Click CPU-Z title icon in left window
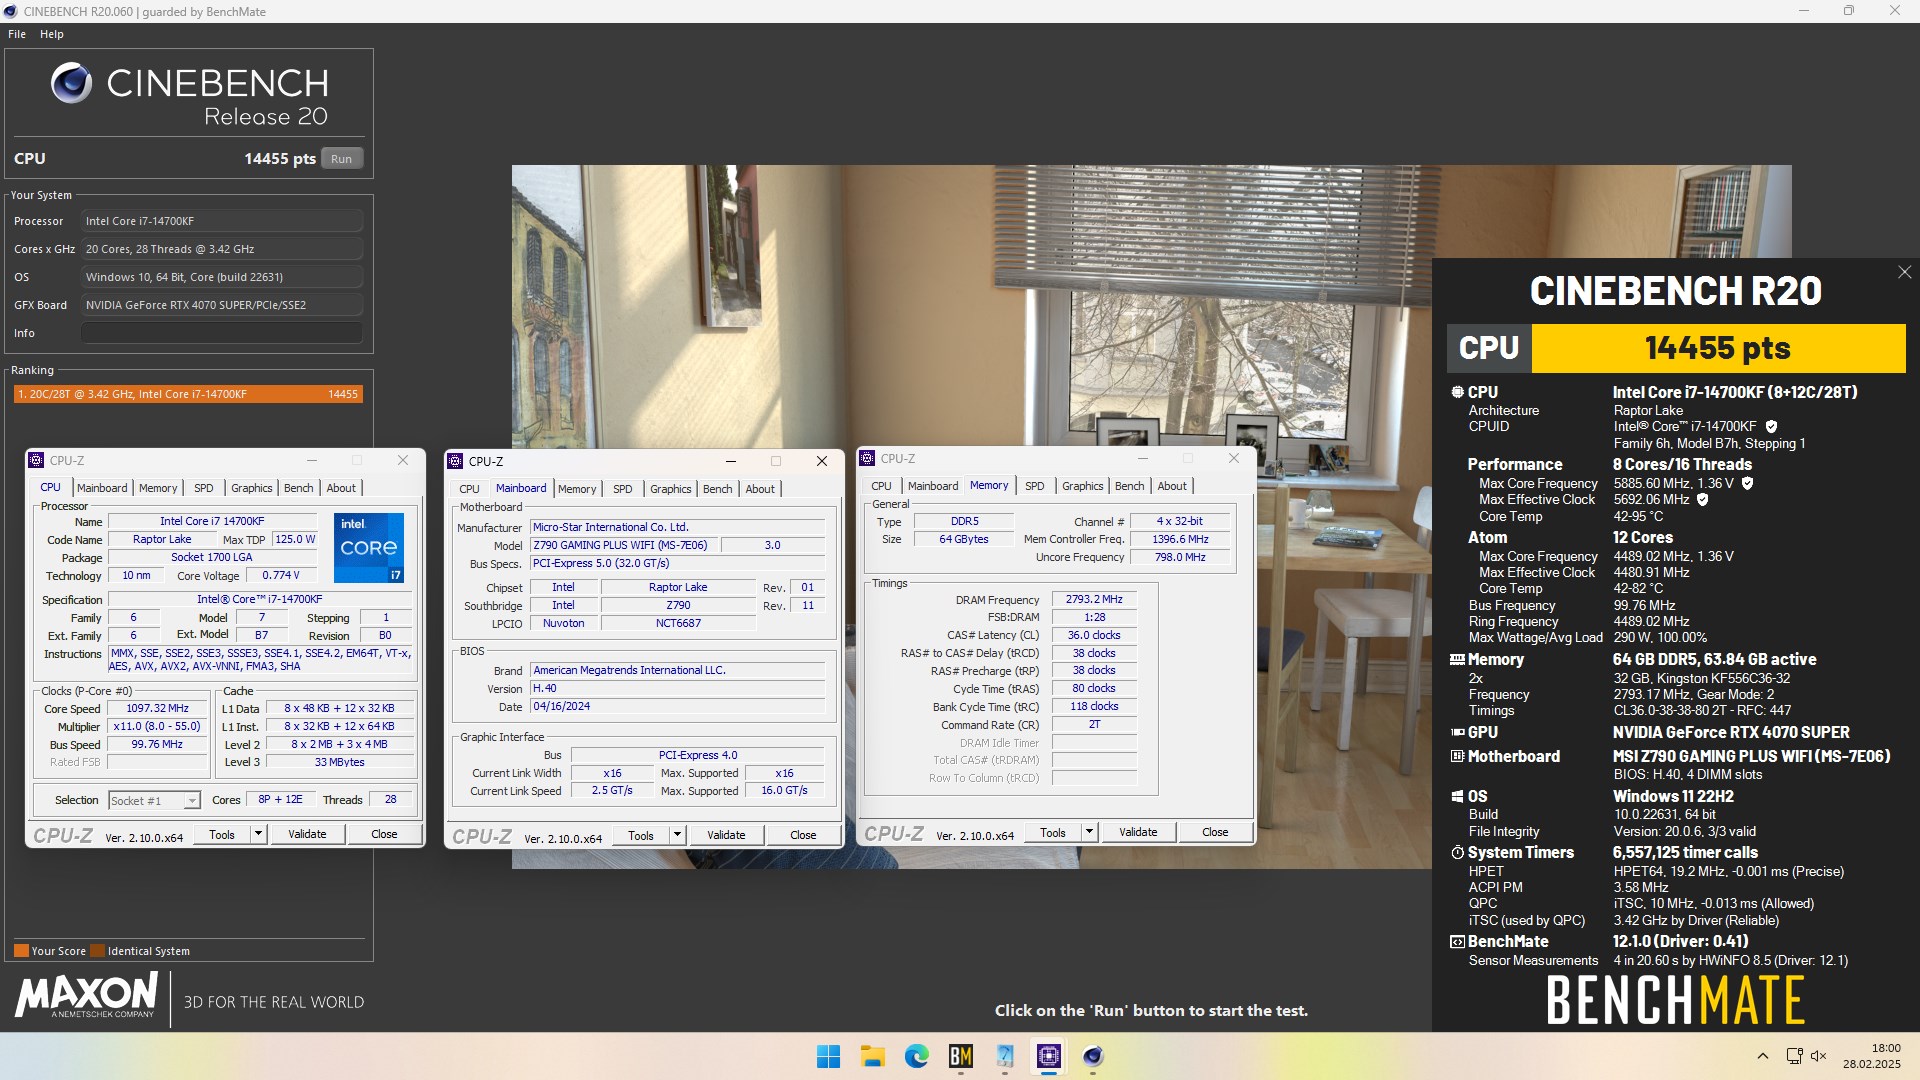Screen dimensions: 1920x1080 [37, 460]
